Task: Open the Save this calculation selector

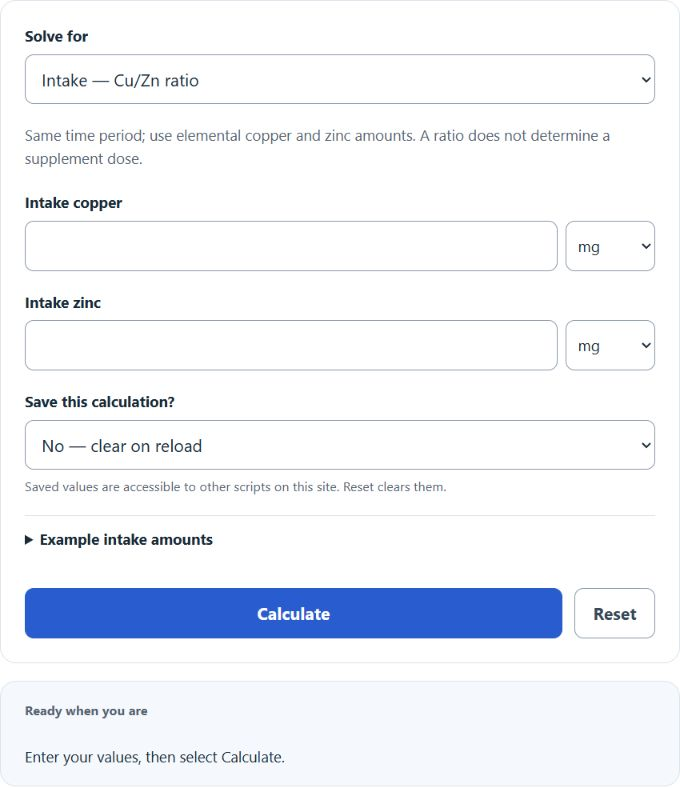Action: click(340, 445)
